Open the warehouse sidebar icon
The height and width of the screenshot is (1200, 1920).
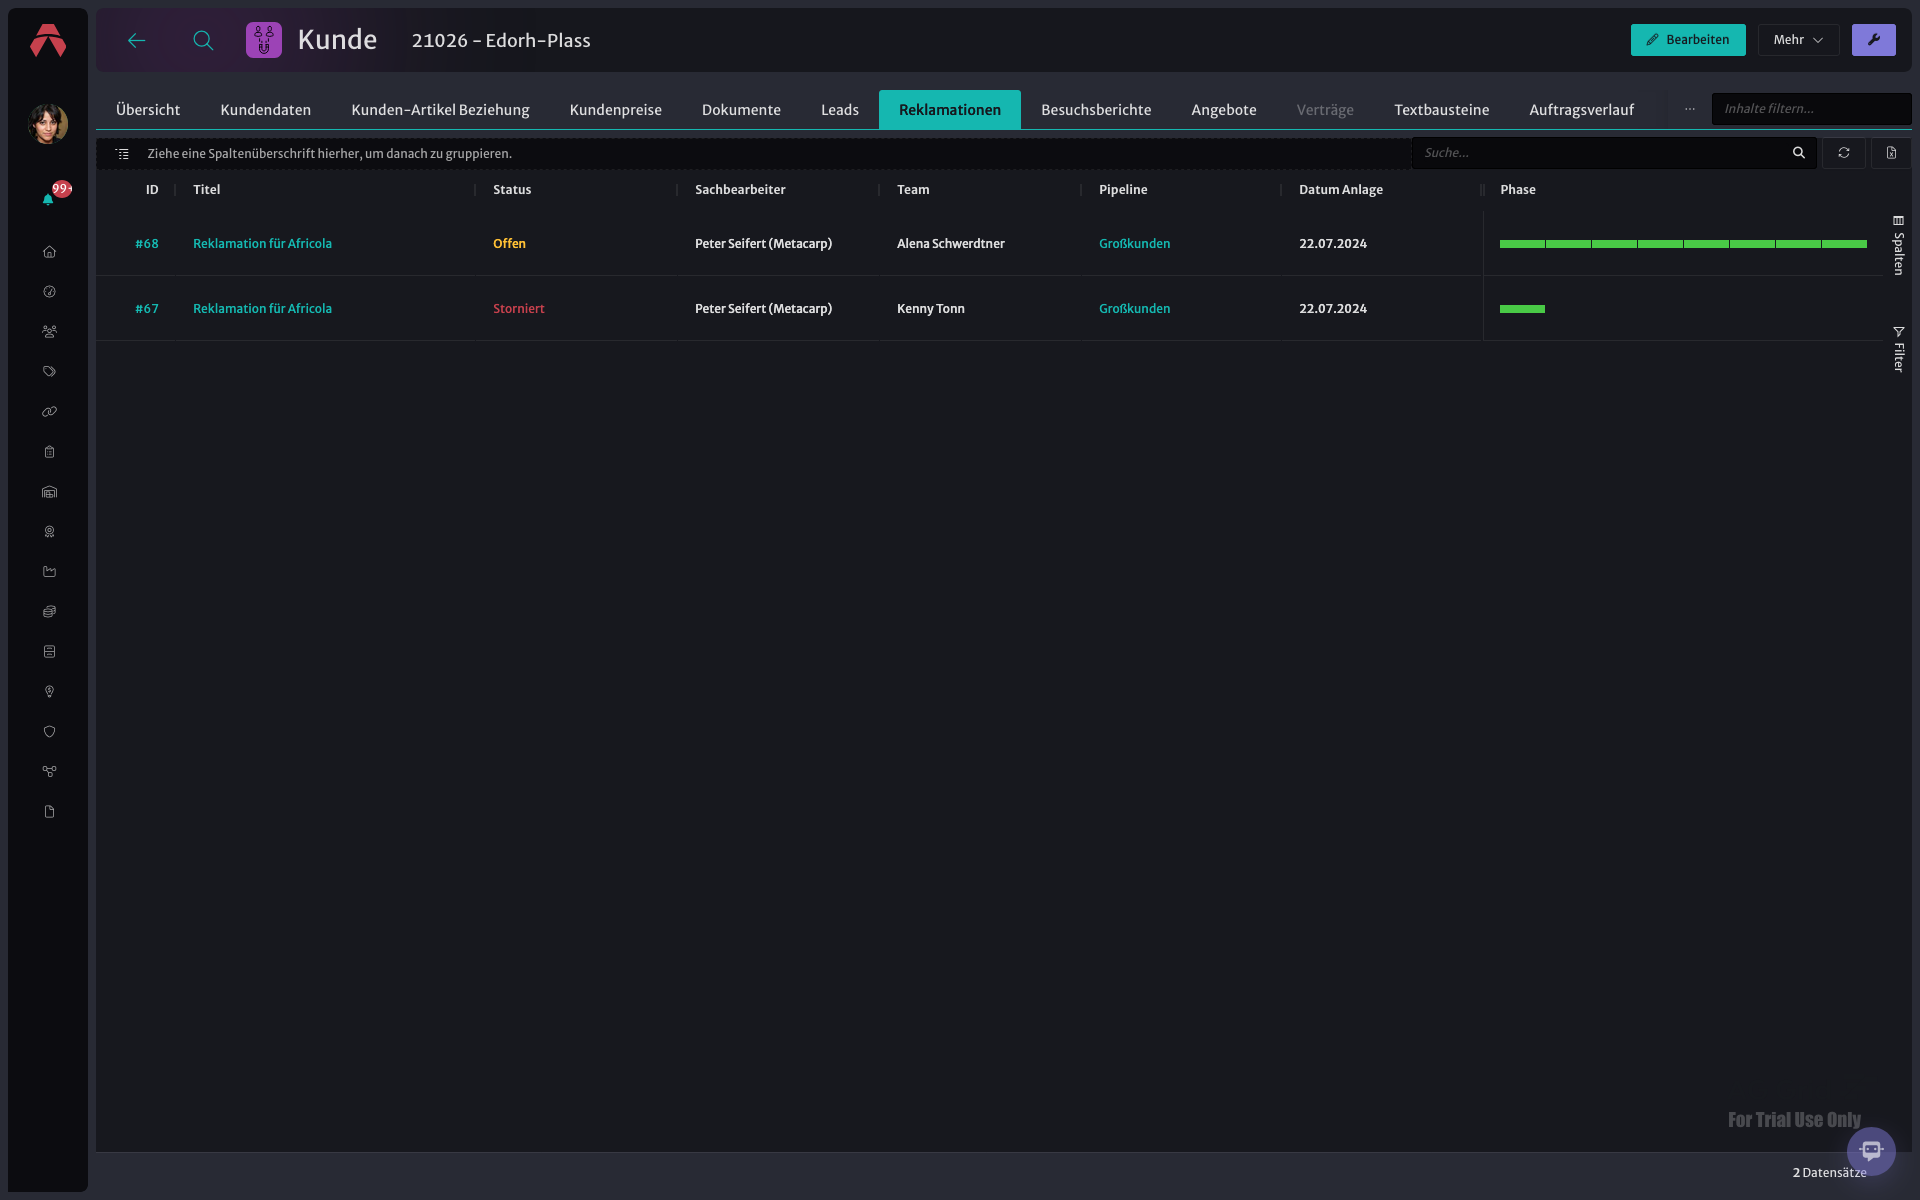pyautogui.click(x=49, y=492)
